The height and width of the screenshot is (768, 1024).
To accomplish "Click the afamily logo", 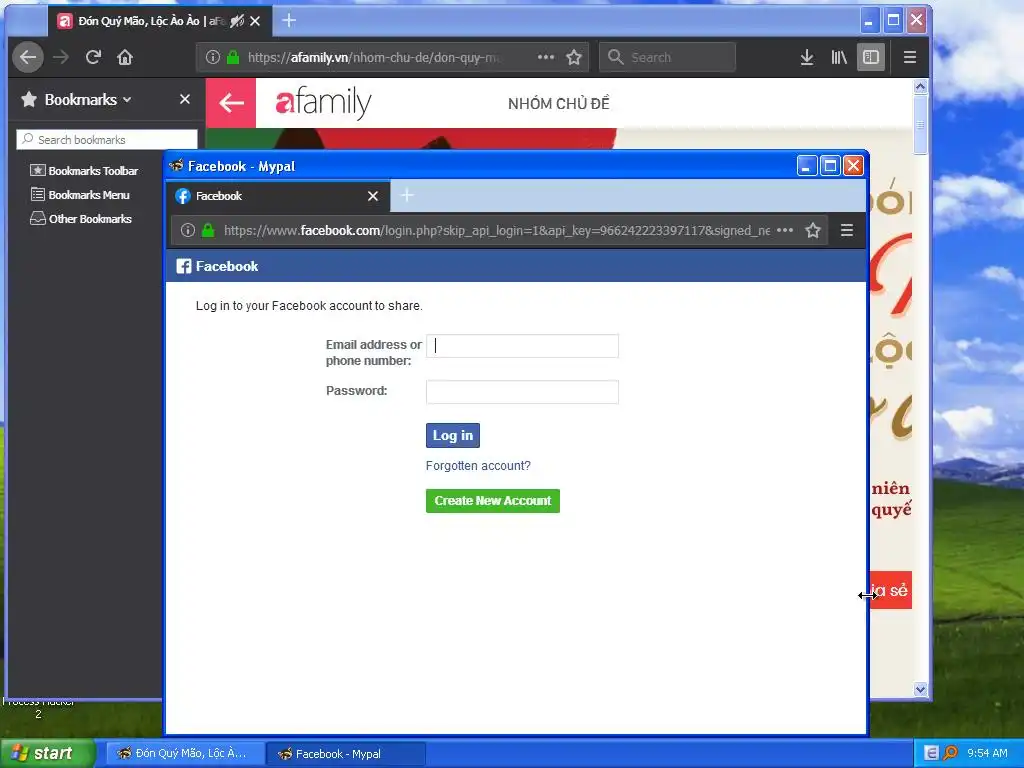I will (x=323, y=103).
